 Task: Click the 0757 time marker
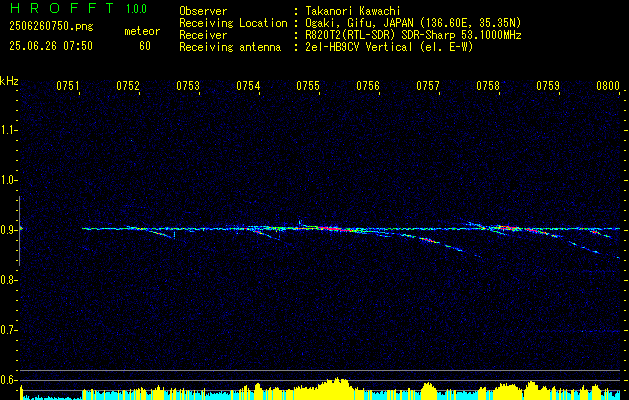click(428, 86)
